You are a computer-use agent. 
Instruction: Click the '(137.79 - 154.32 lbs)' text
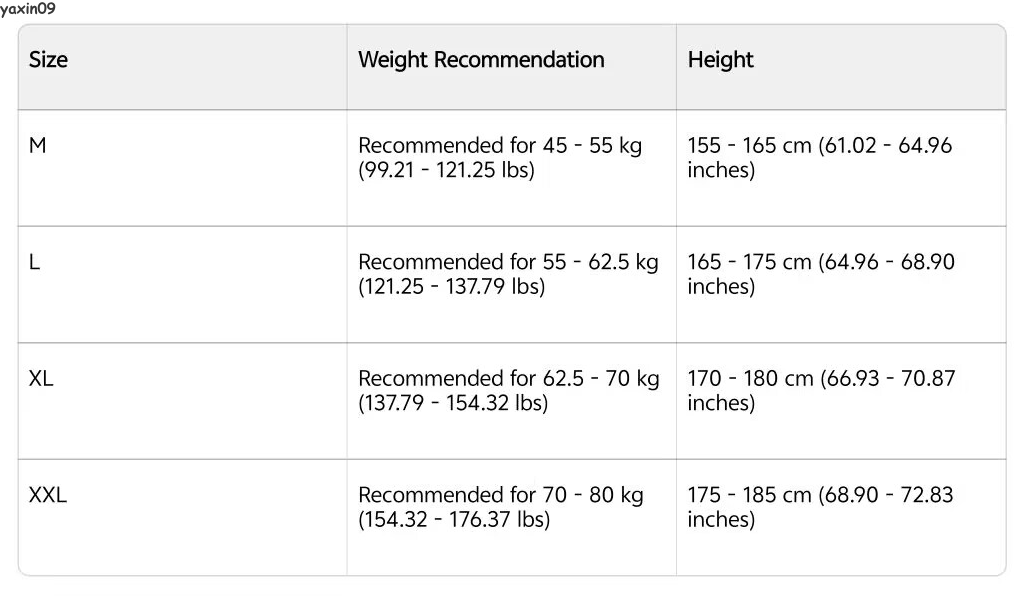coord(450,403)
